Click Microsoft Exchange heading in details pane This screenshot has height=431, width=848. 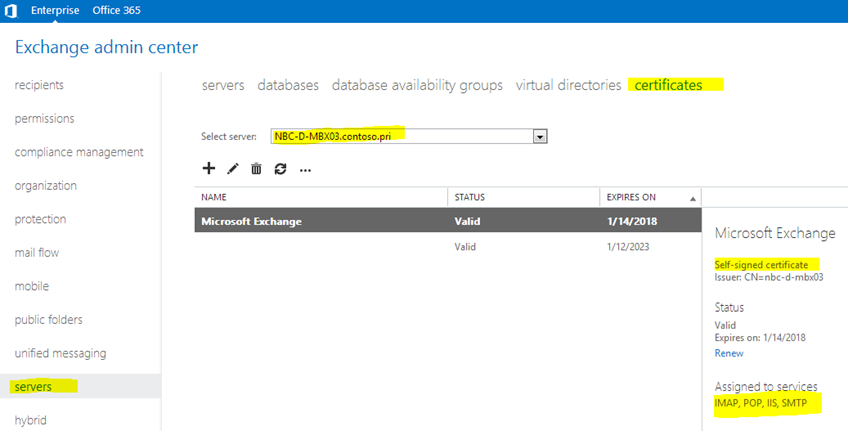(775, 233)
